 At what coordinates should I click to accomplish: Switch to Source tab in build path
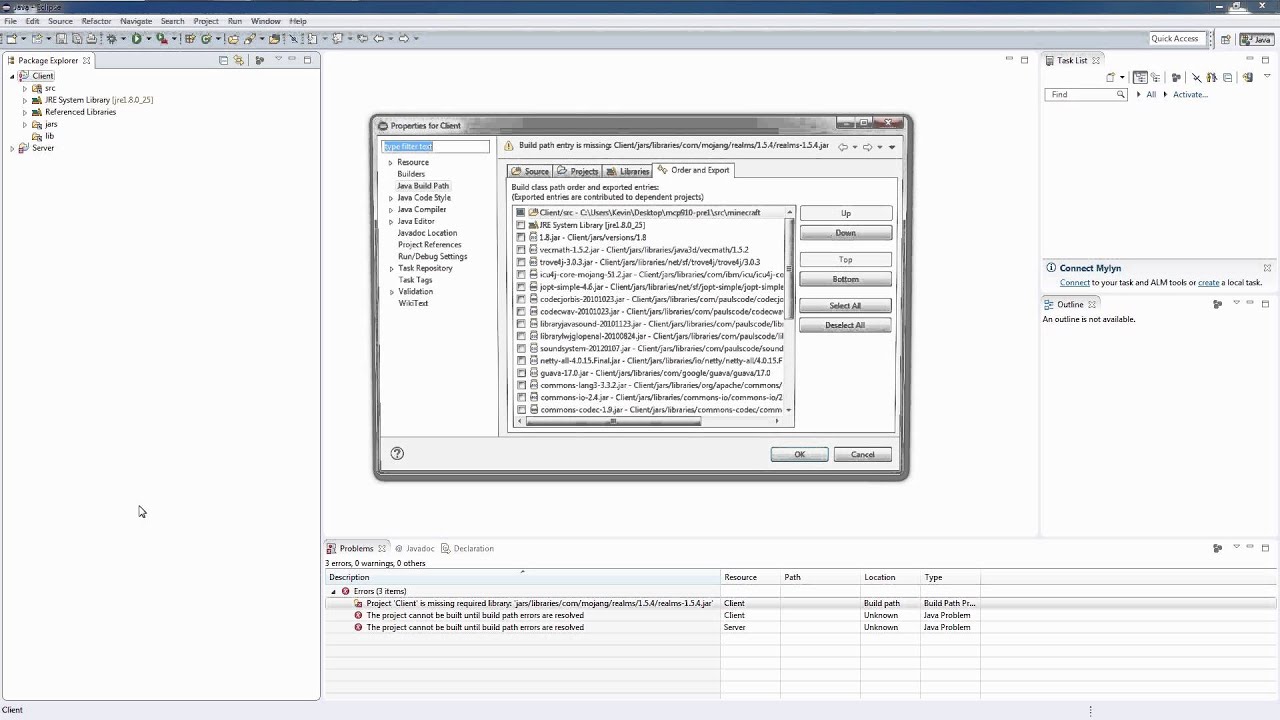click(x=530, y=171)
